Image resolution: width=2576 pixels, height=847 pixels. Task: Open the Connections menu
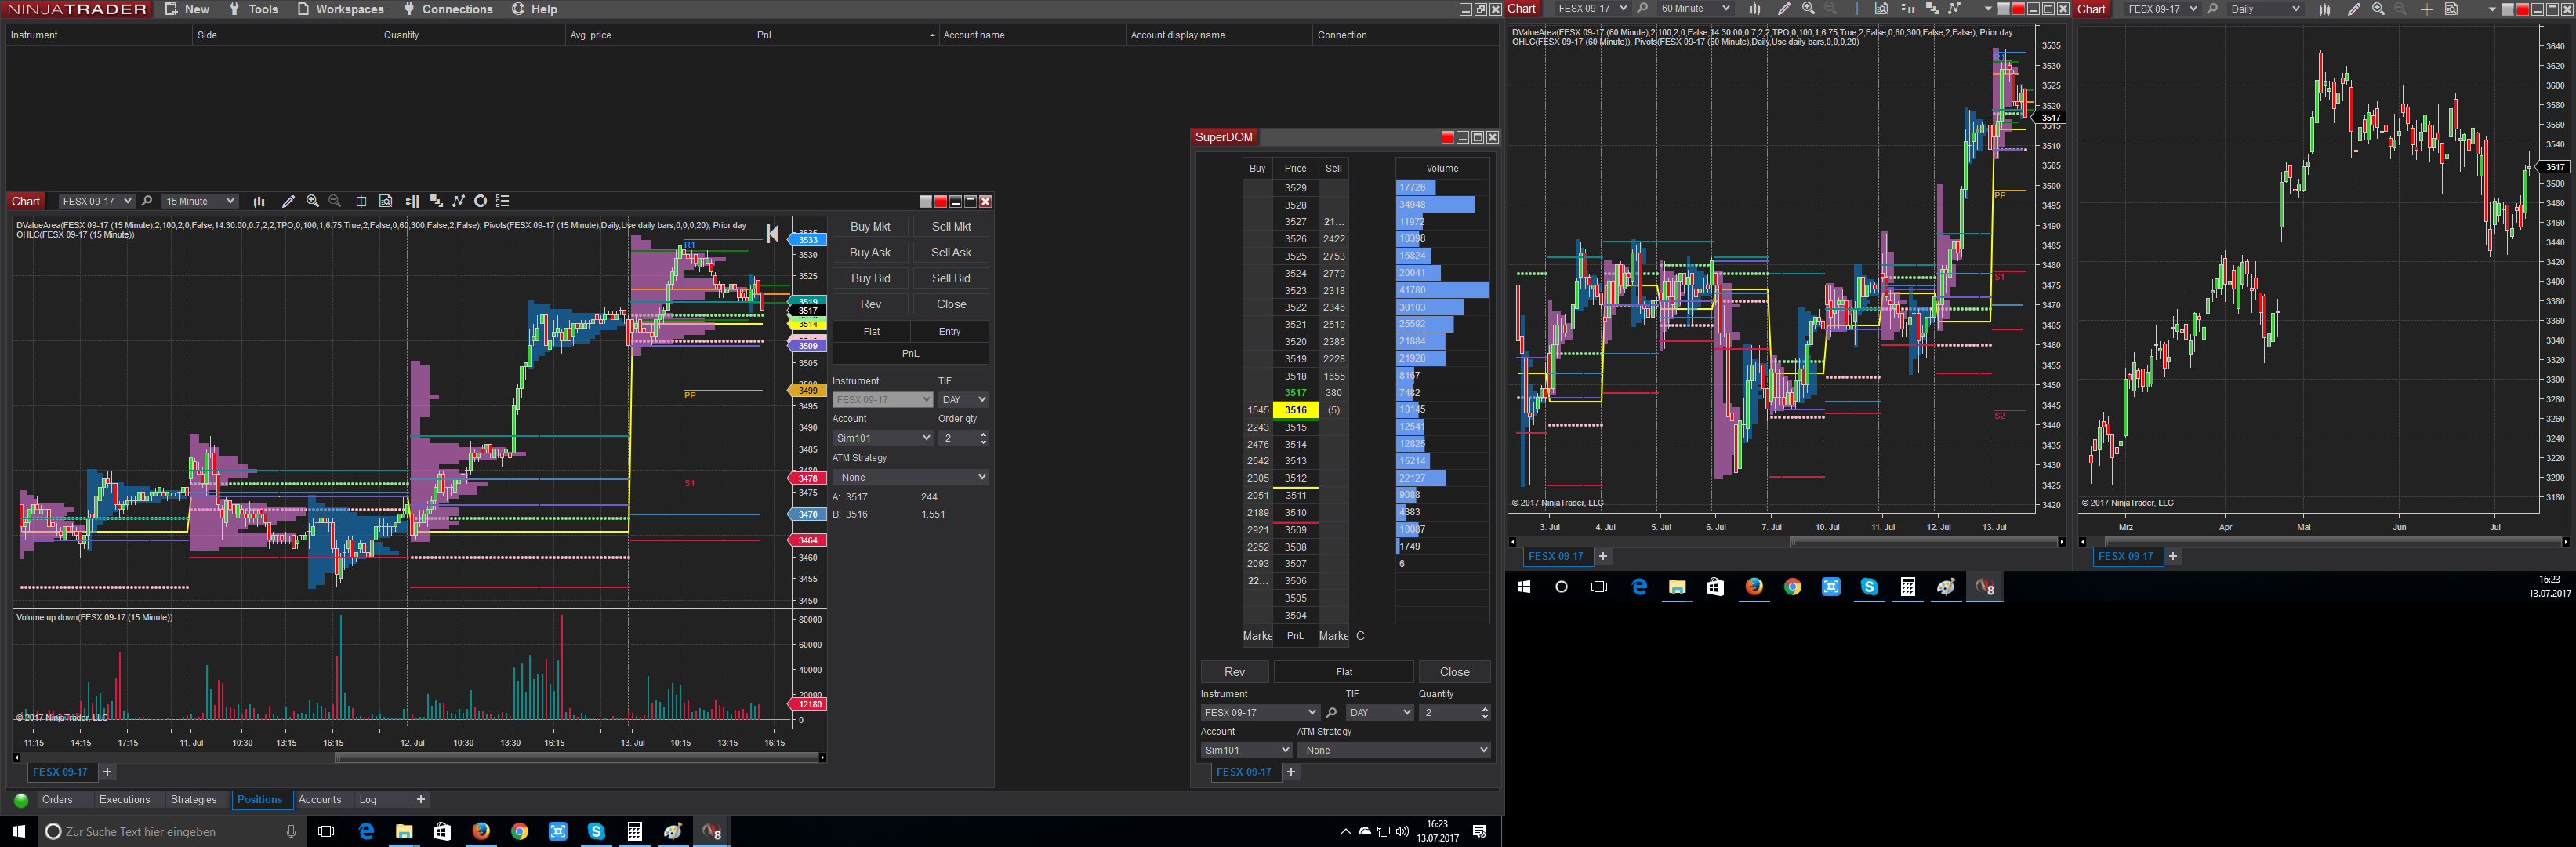(448, 9)
